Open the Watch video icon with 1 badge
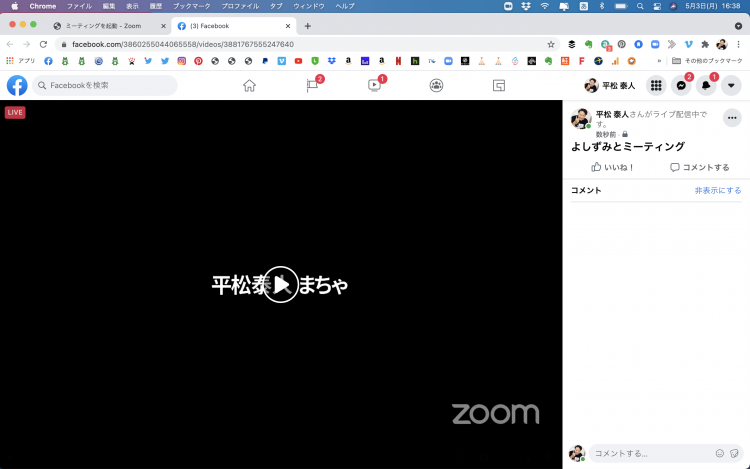750x469 pixels. [x=374, y=86]
